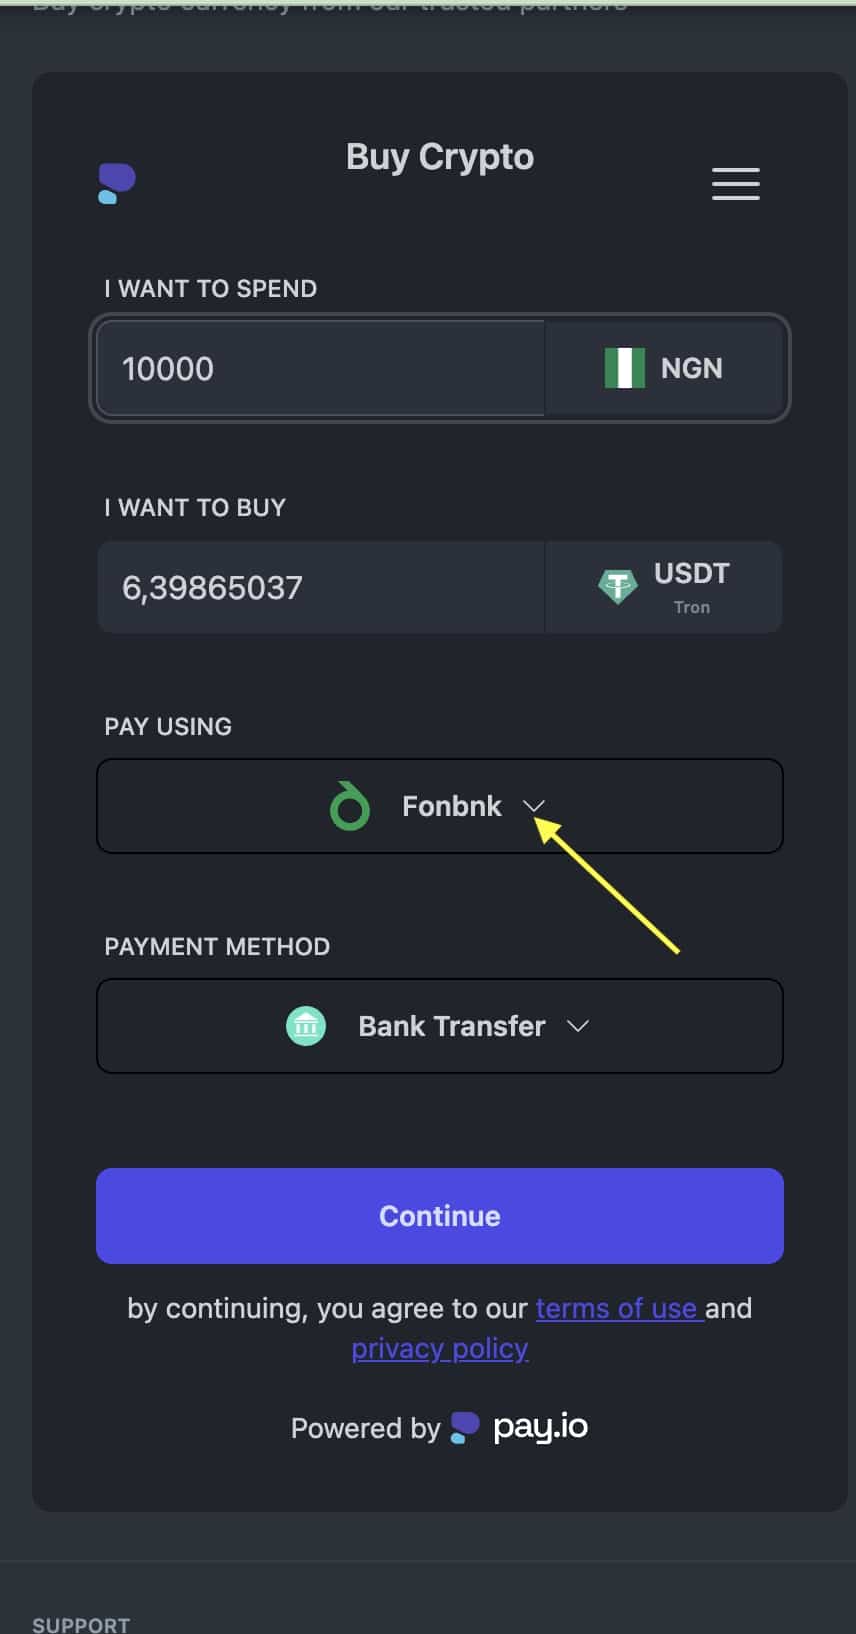
Task: Click the Buy Crypto heading
Action: click(x=440, y=157)
